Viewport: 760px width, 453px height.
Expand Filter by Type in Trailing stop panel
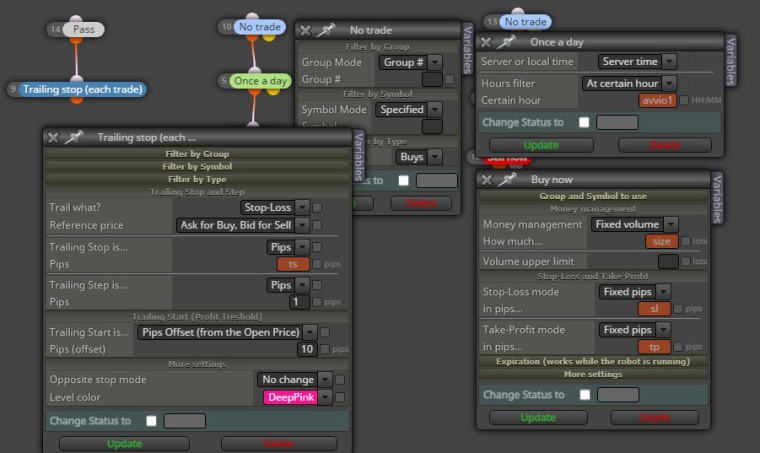197,179
